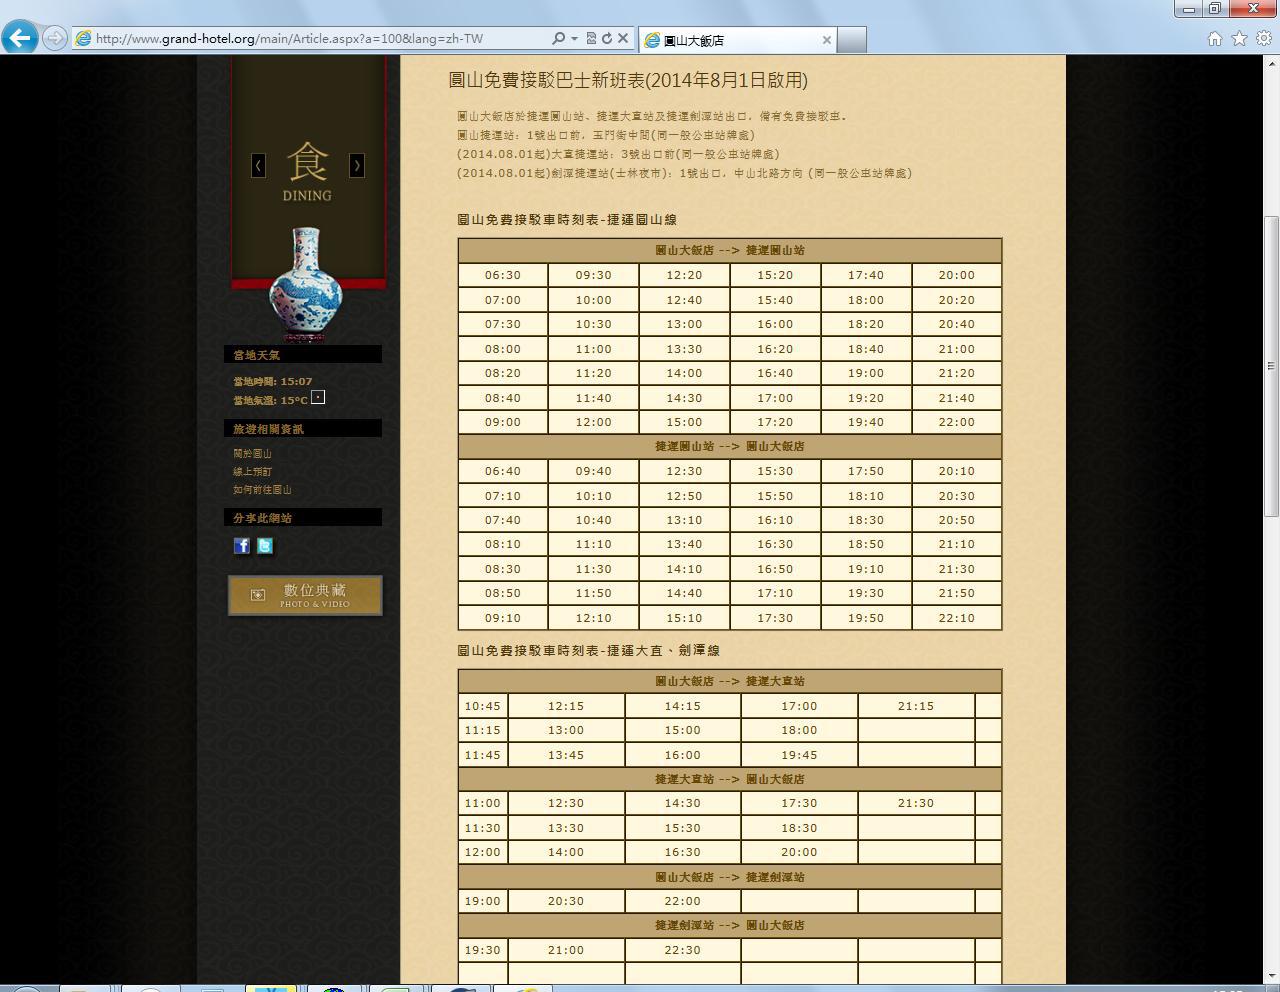Open the 線上預訂 link
Screen dimensions: 1280x992
252,471
